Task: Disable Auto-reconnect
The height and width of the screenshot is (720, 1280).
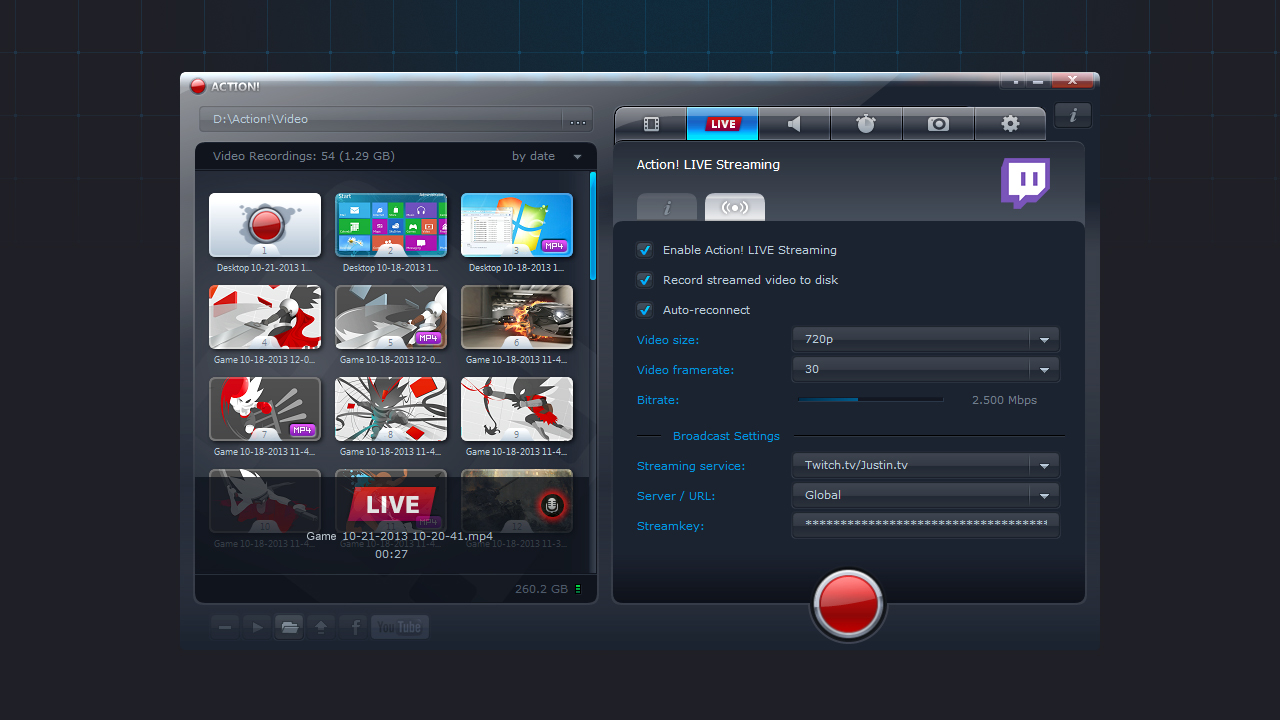Action: (x=645, y=310)
